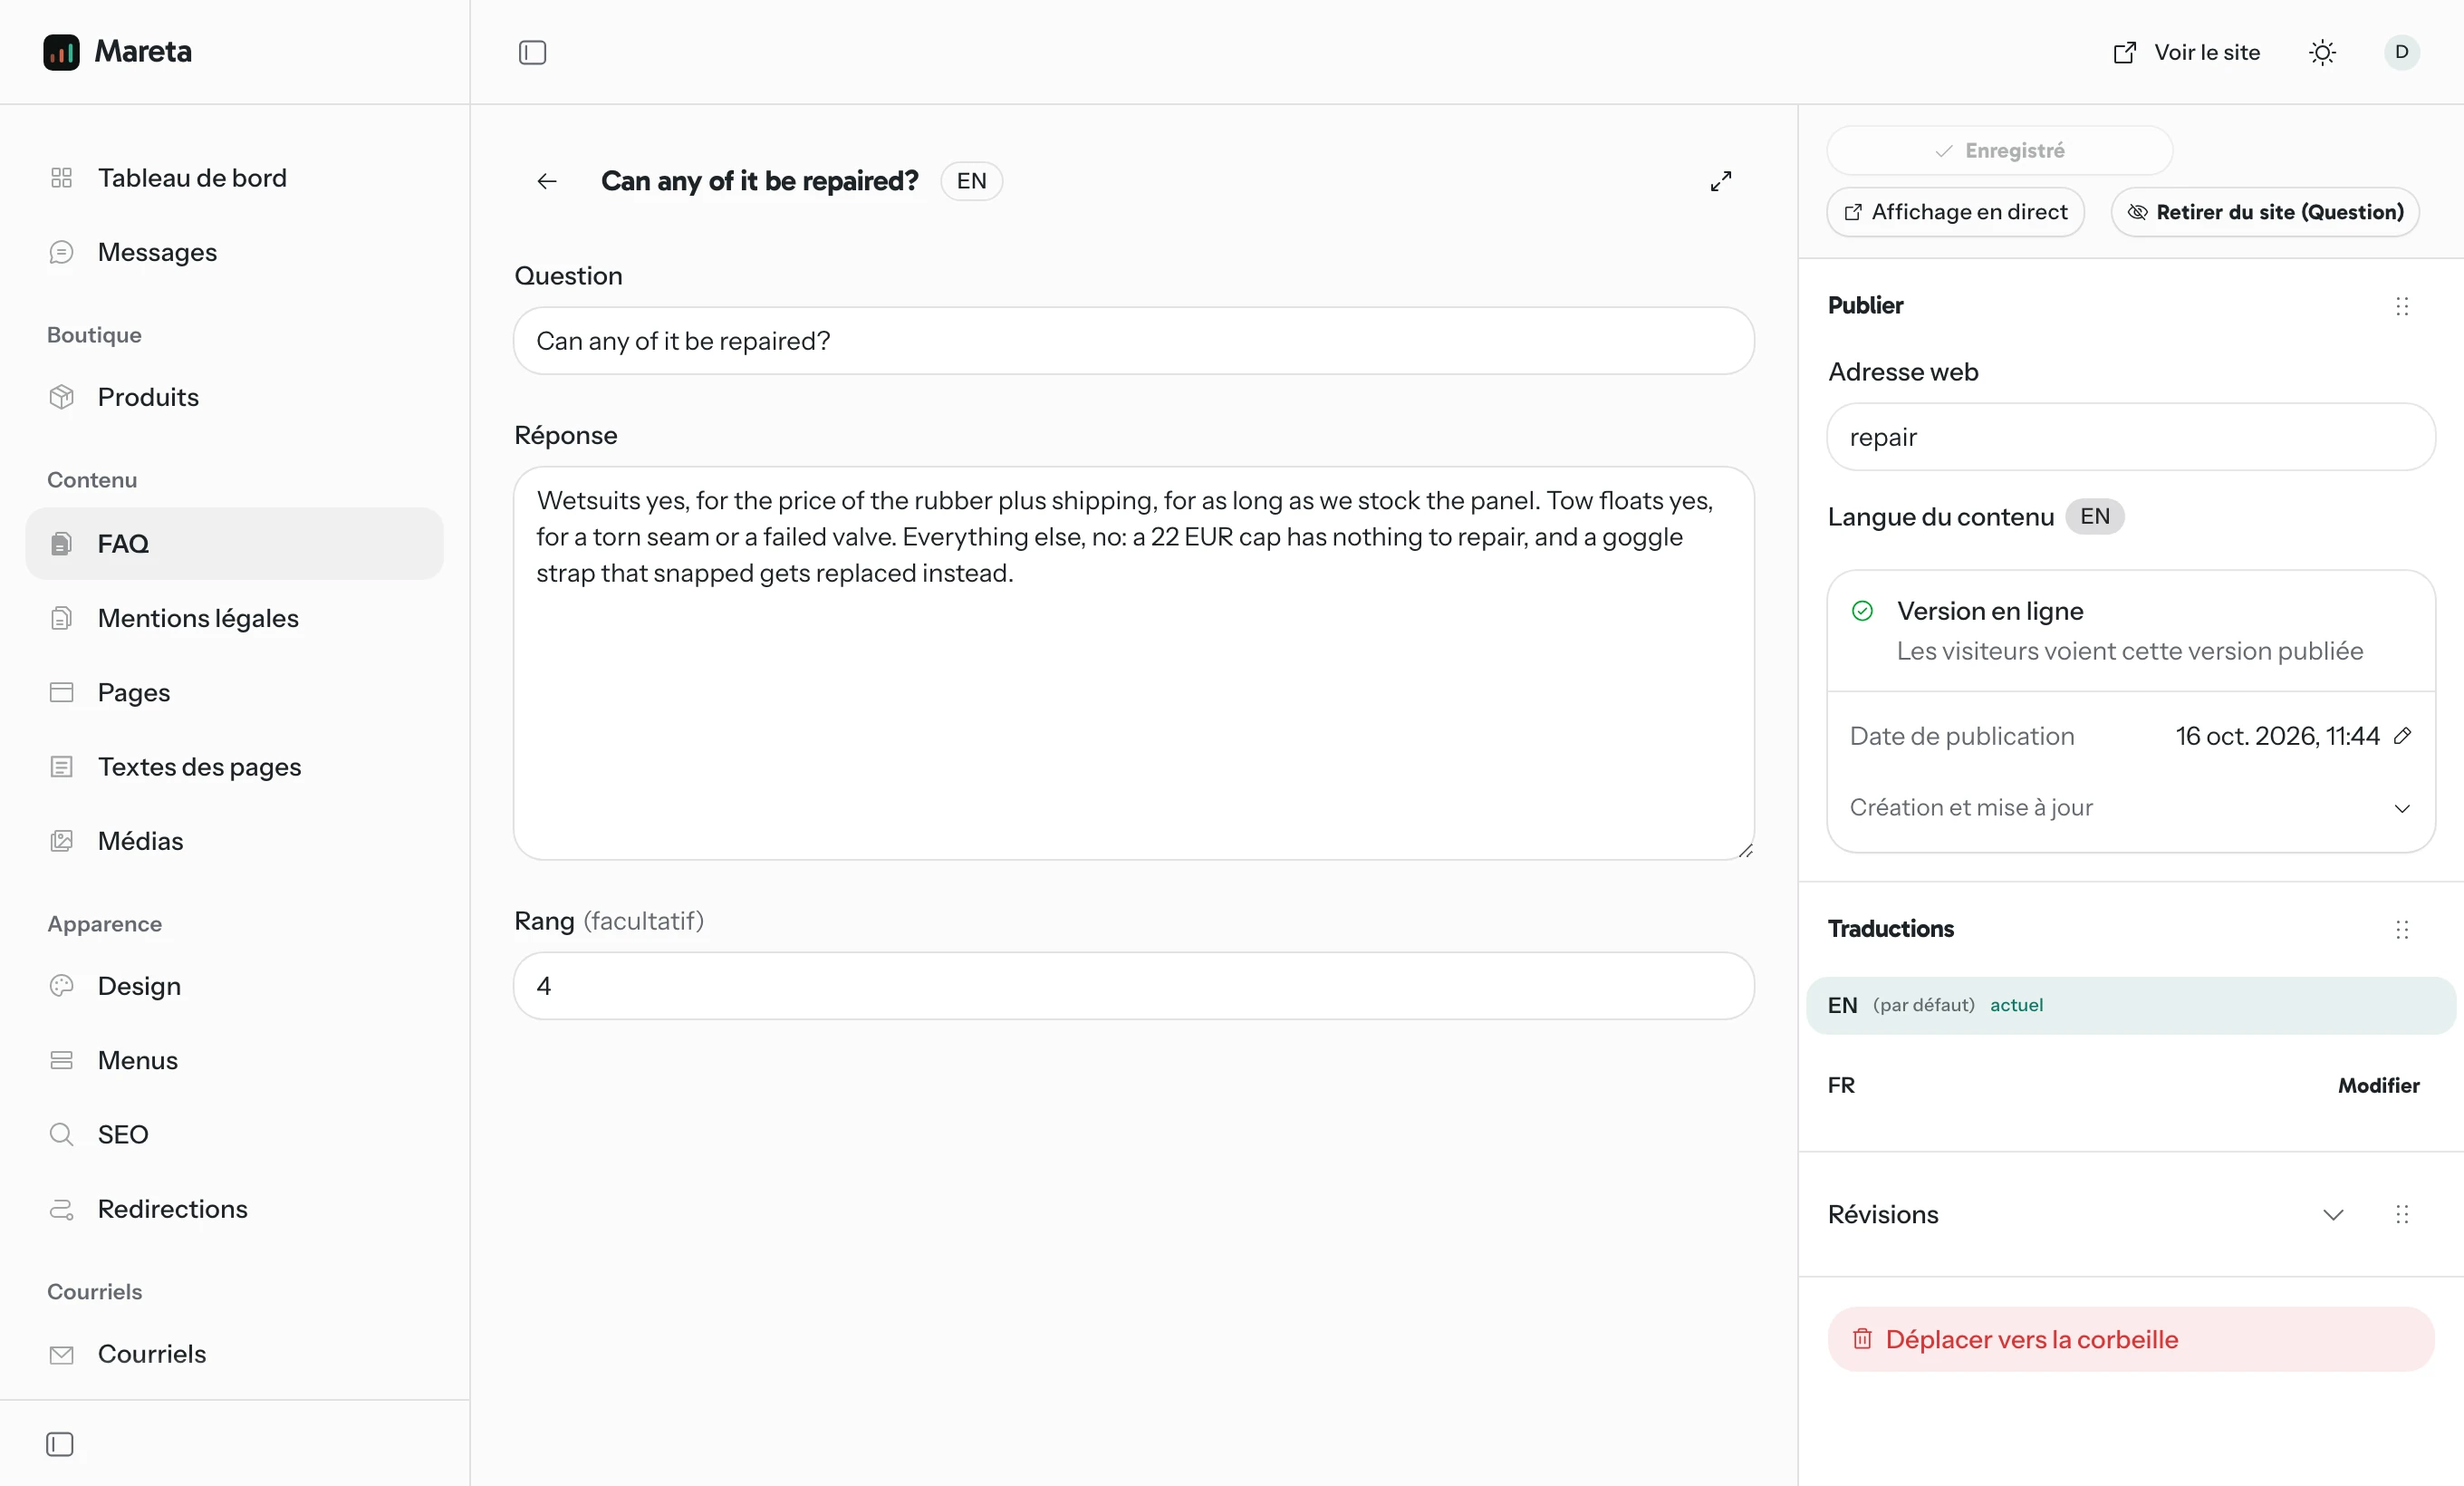
Task: Open Redirections
Action: [234, 1209]
